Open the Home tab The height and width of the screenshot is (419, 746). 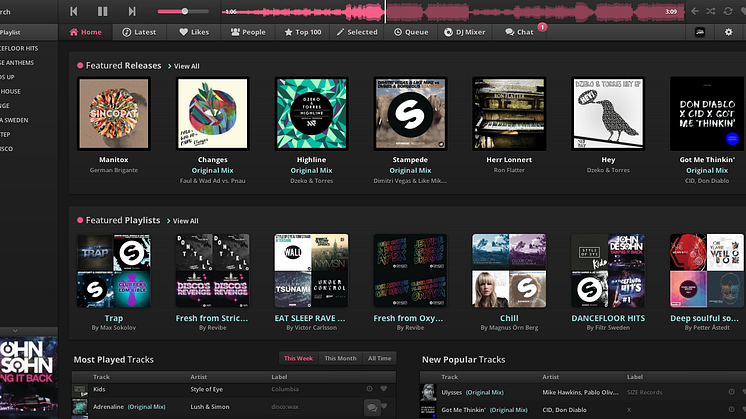(x=86, y=32)
